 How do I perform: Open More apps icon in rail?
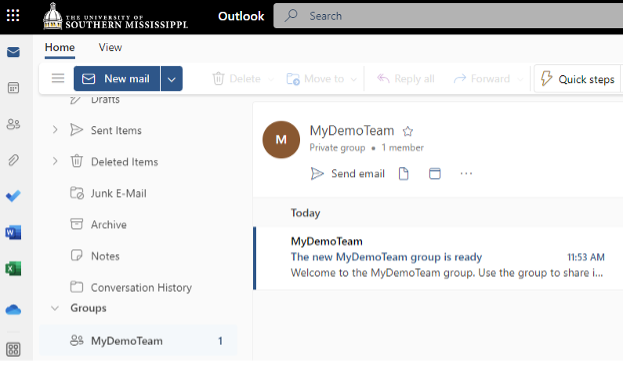tap(13, 350)
